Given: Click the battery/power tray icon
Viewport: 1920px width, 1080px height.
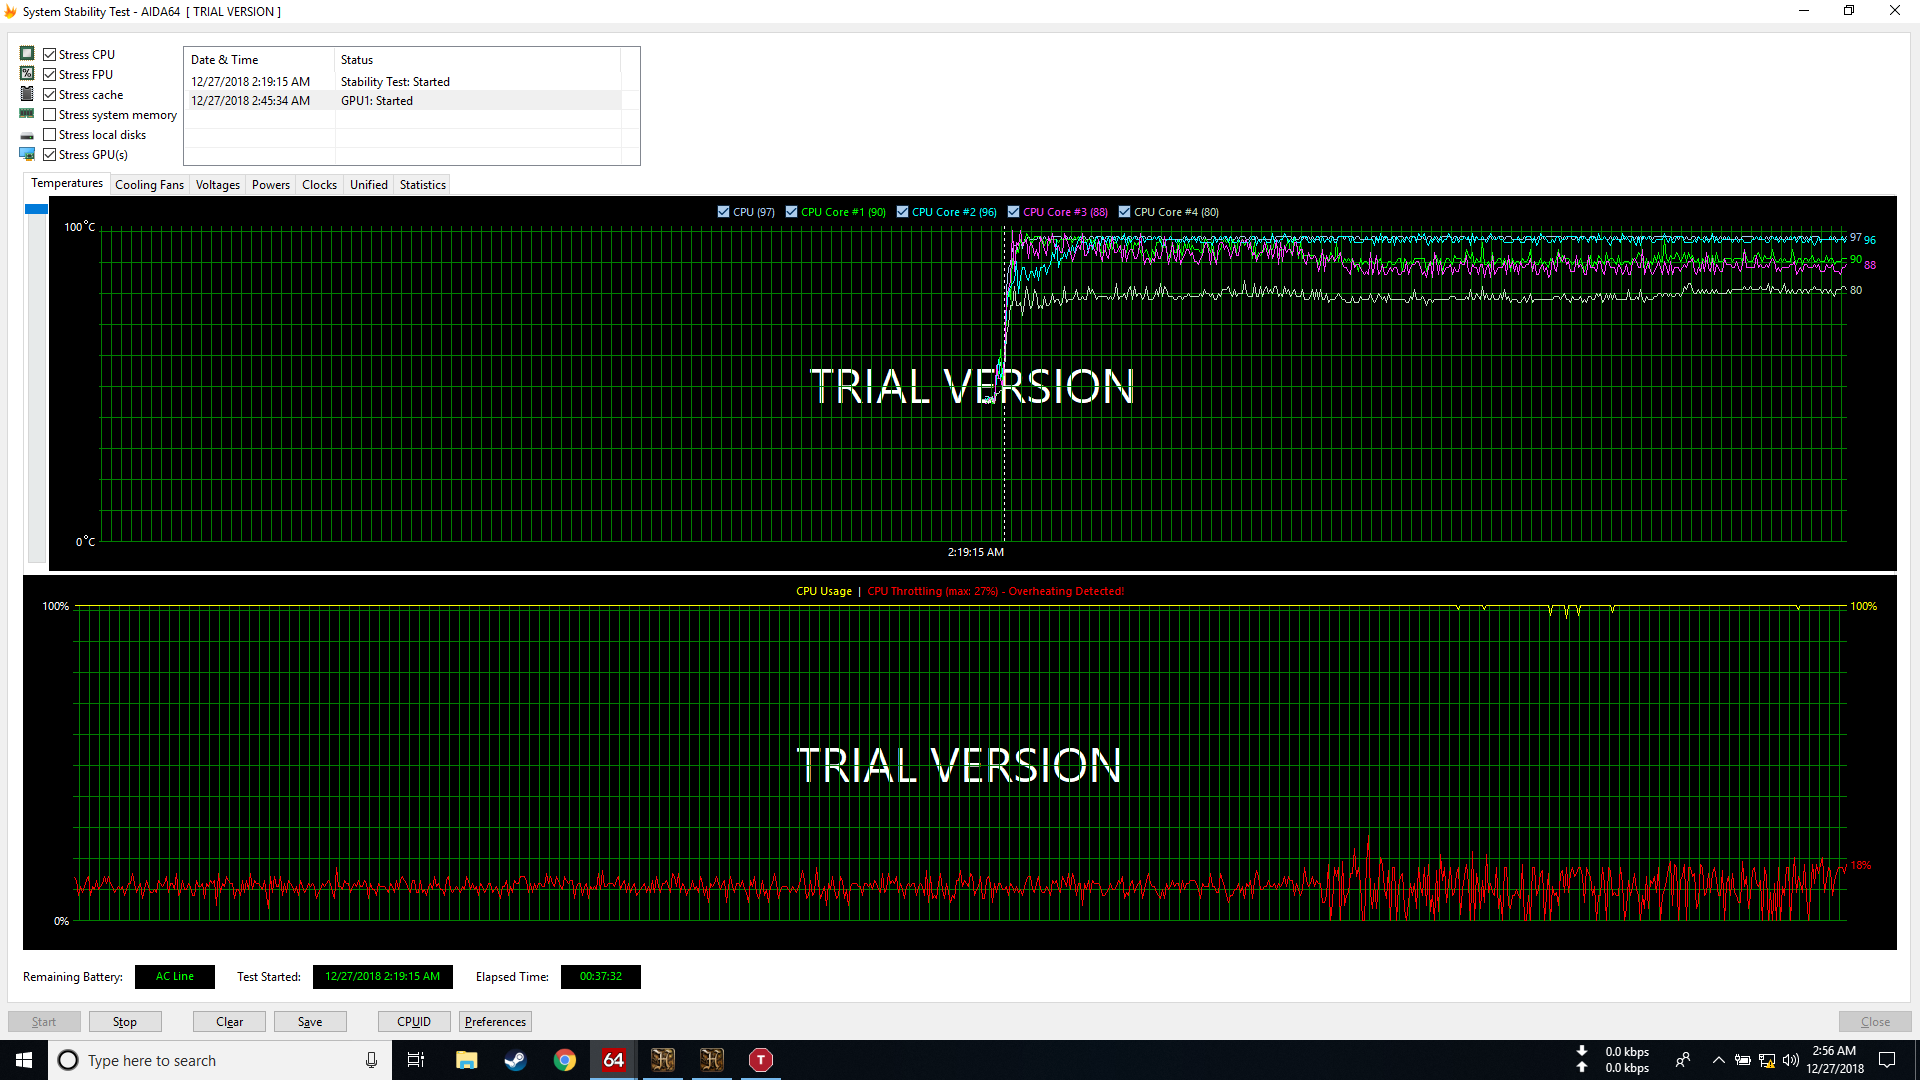Looking at the screenshot, I should 1743,1060.
